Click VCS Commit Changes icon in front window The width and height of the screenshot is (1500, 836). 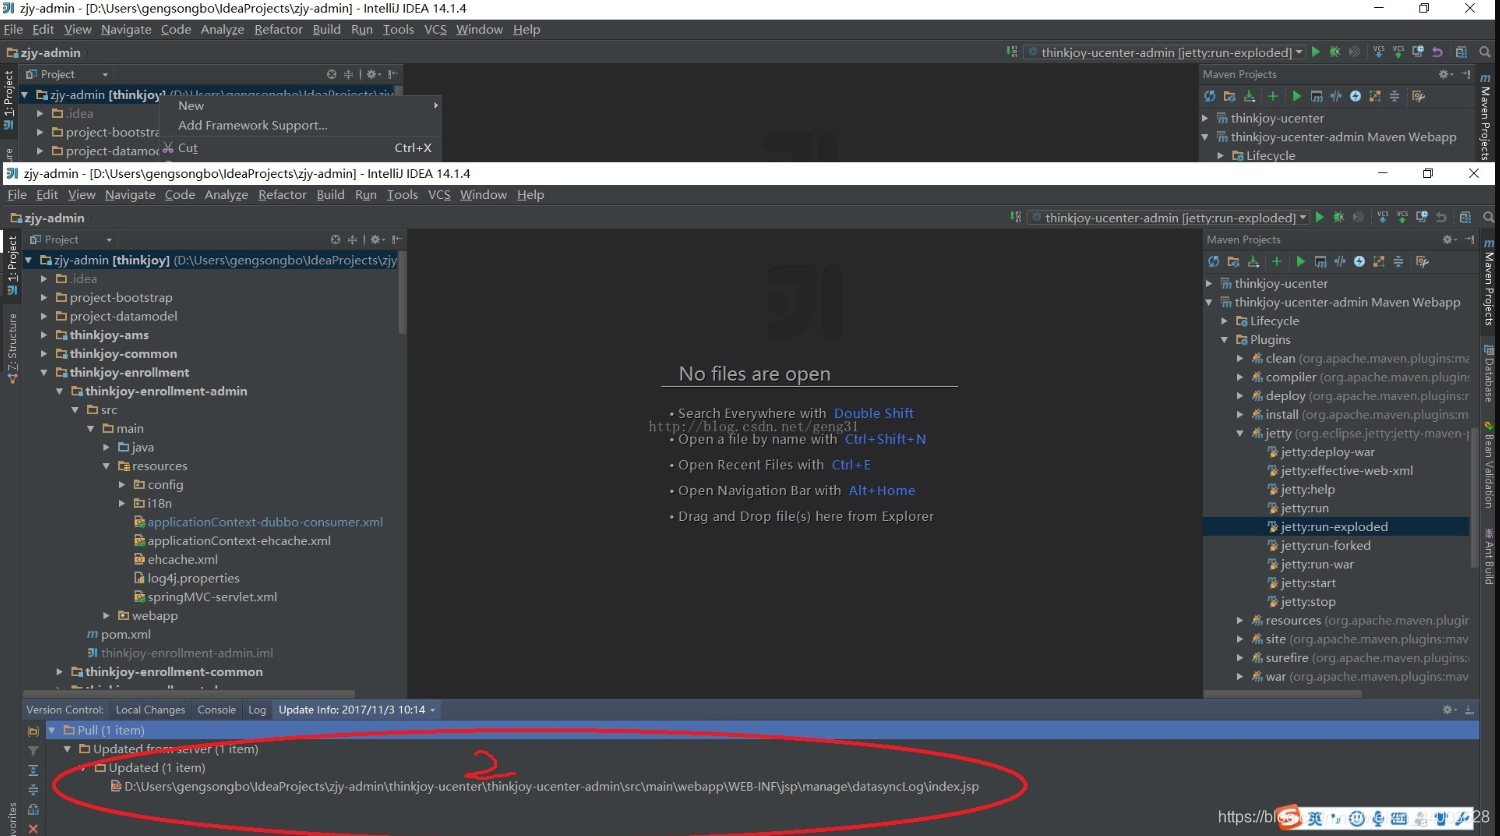(1402, 217)
